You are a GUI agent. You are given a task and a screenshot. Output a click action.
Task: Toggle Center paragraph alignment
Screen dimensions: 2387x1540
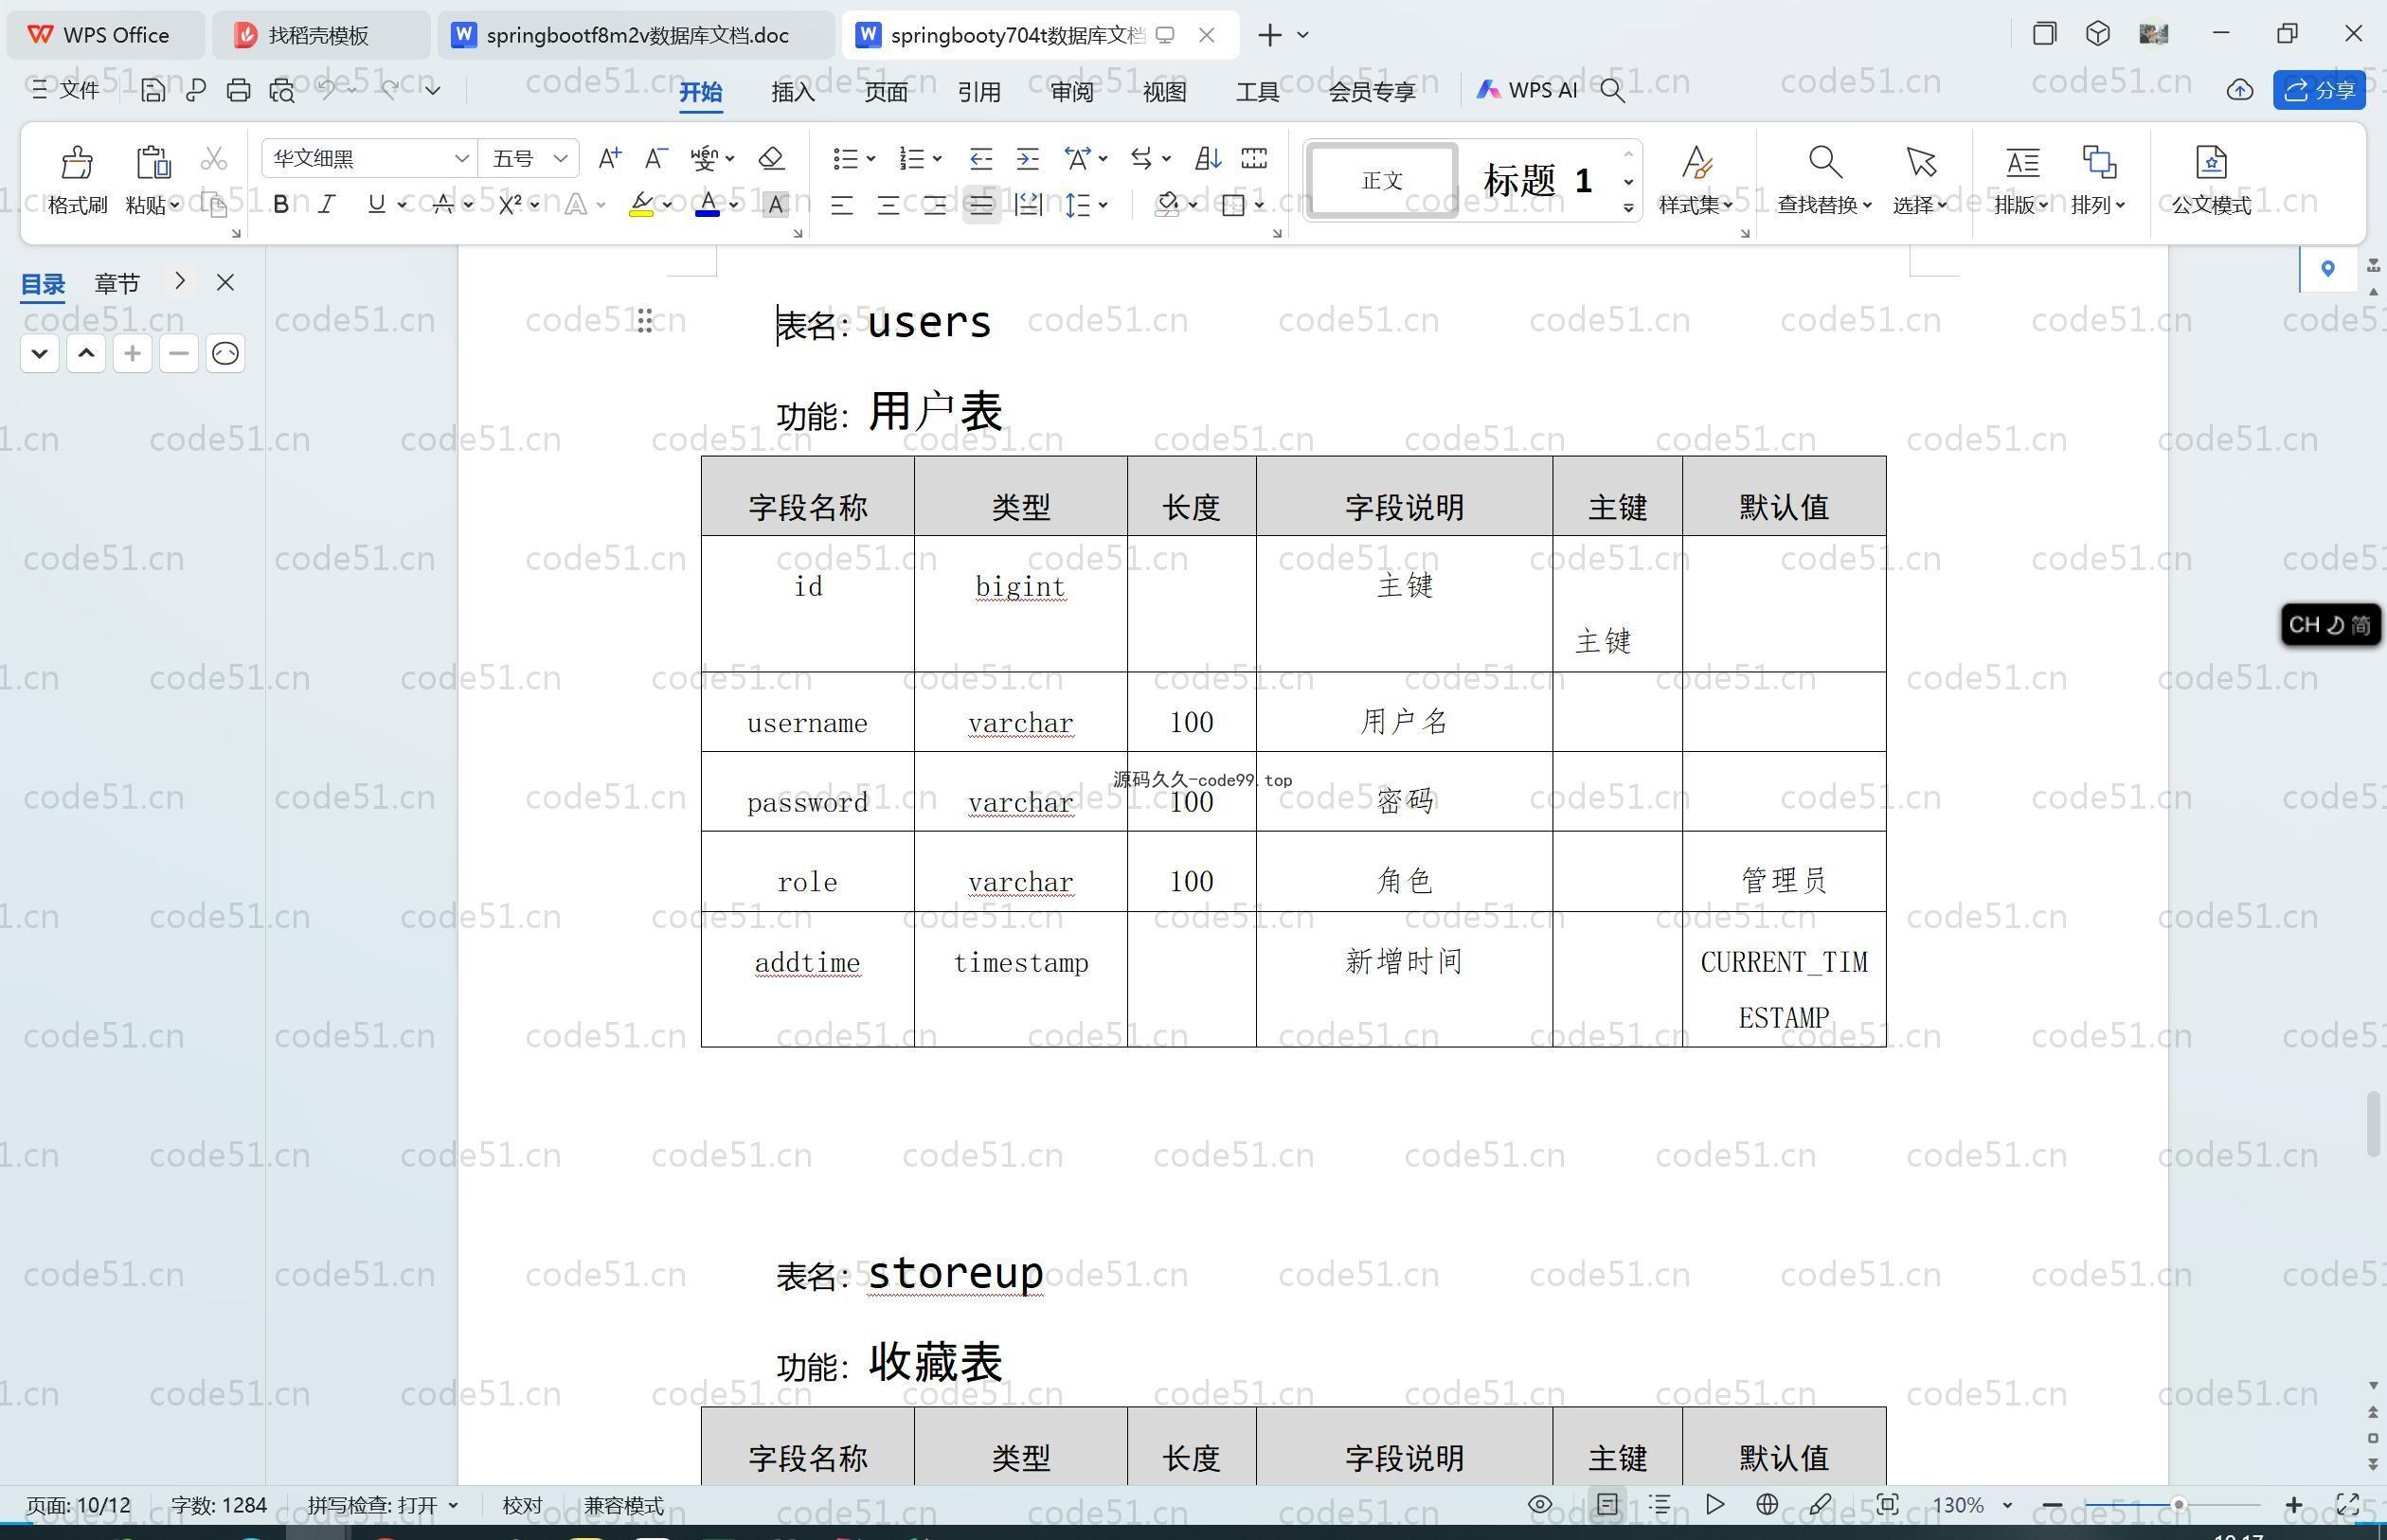click(x=888, y=205)
